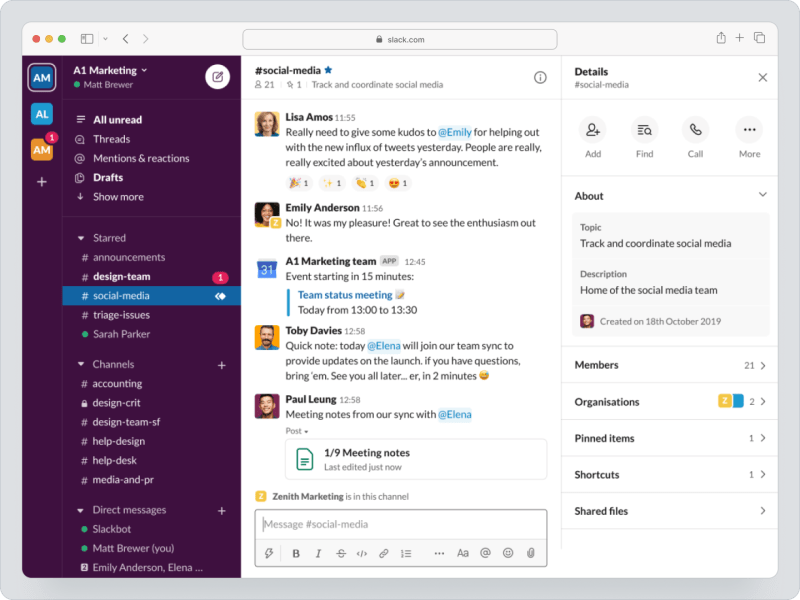Screen dimensions: 800x600
Task: Open the shortcuts lightning bolt in composer
Action: pyautogui.click(x=269, y=553)
